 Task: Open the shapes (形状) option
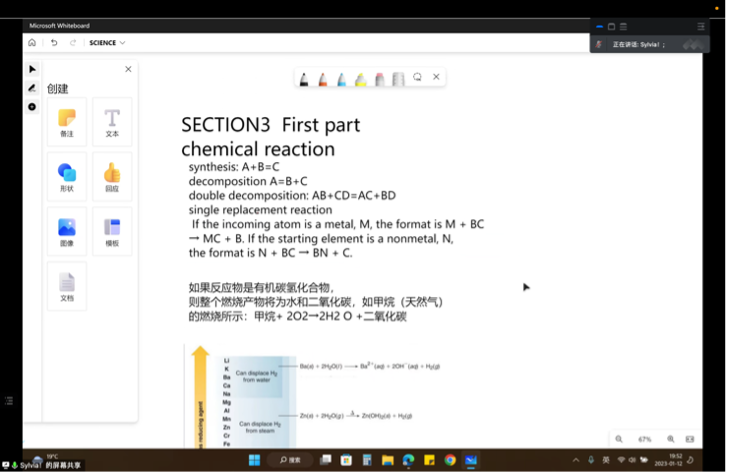(x=67, y=177)
